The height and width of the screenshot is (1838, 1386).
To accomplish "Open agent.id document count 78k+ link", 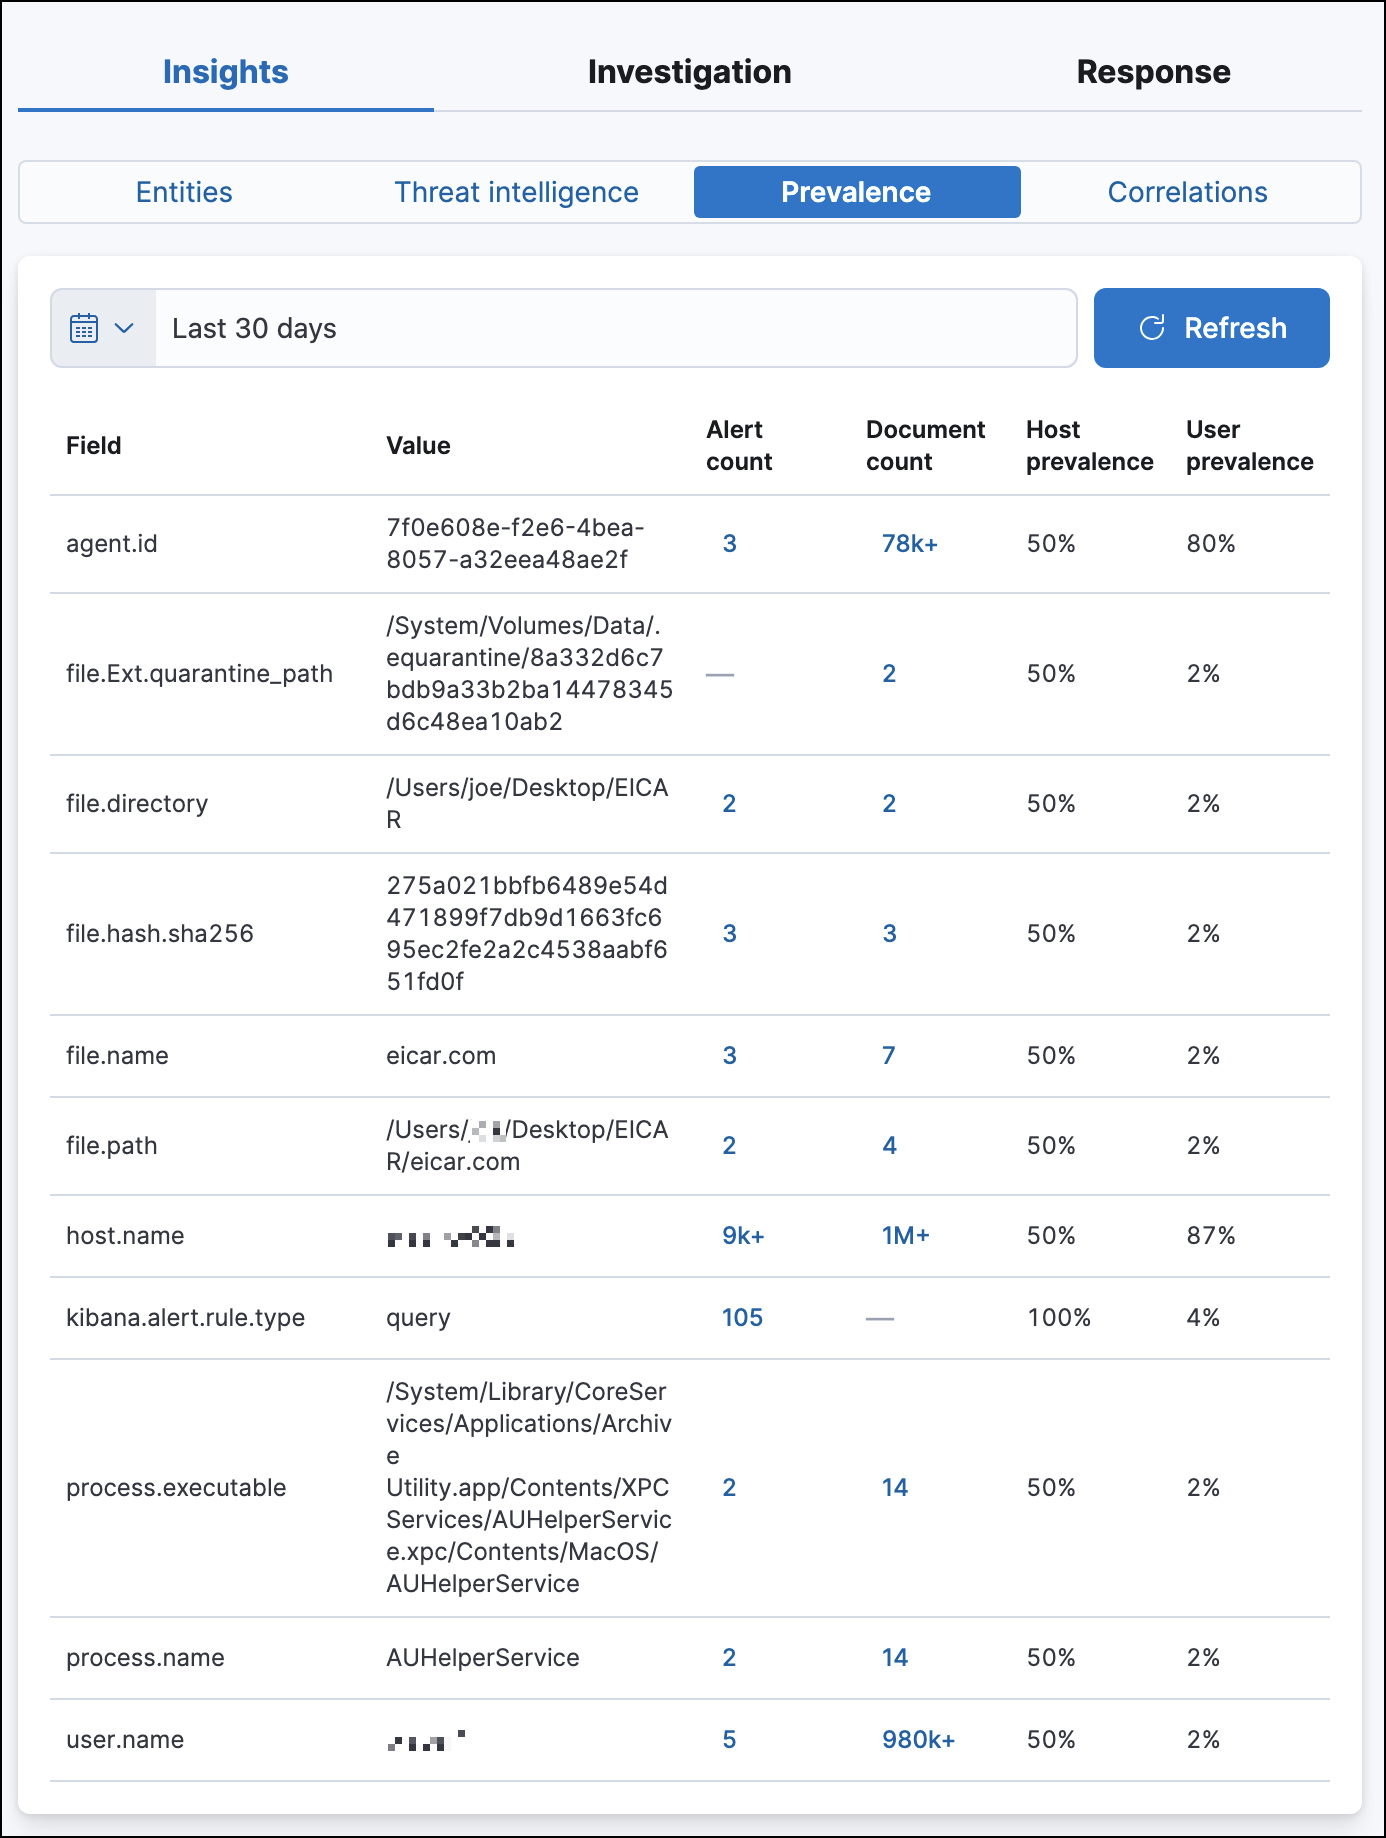I will click(909, 544).
